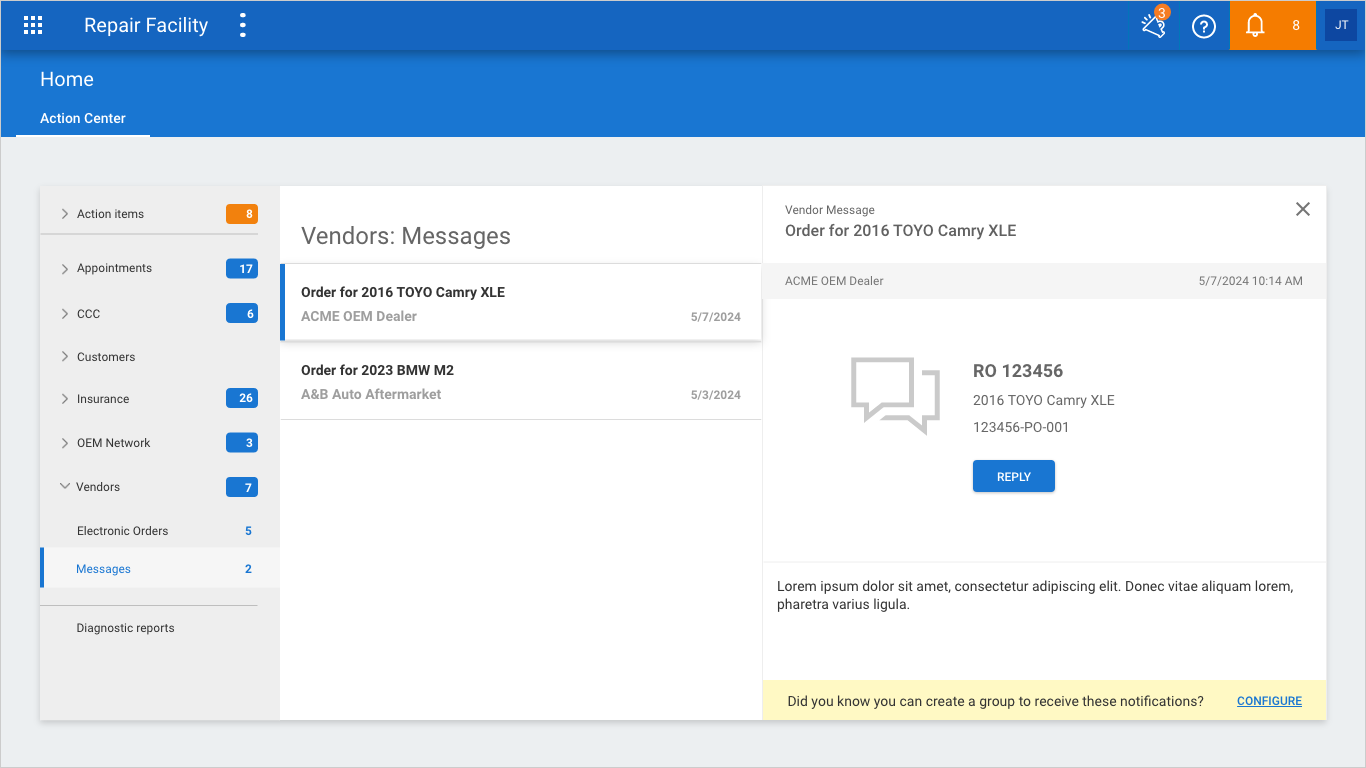The height and width of the screenshot is (768, 1366).
Task: Open the JT user avatar menu
Action: 1341,25
